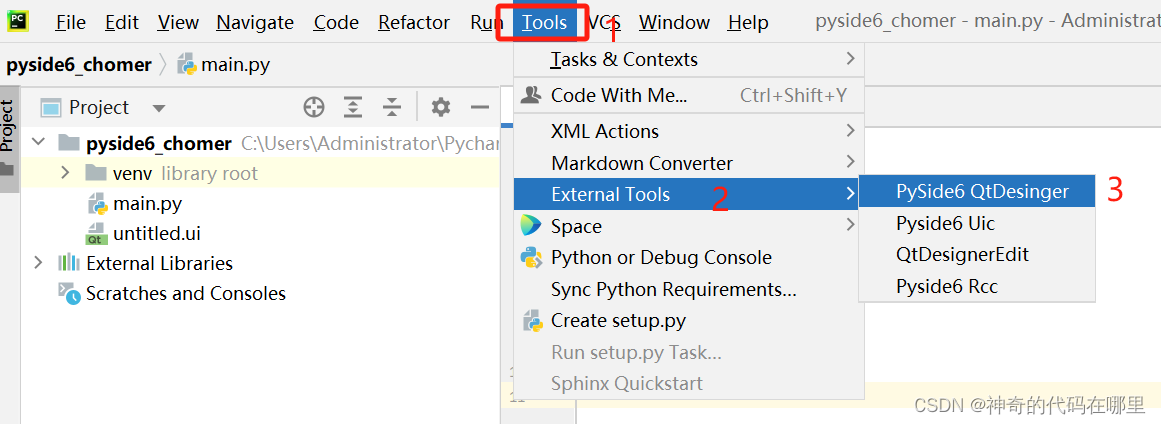Collapse the pyside6_chomer root folder

38,142
